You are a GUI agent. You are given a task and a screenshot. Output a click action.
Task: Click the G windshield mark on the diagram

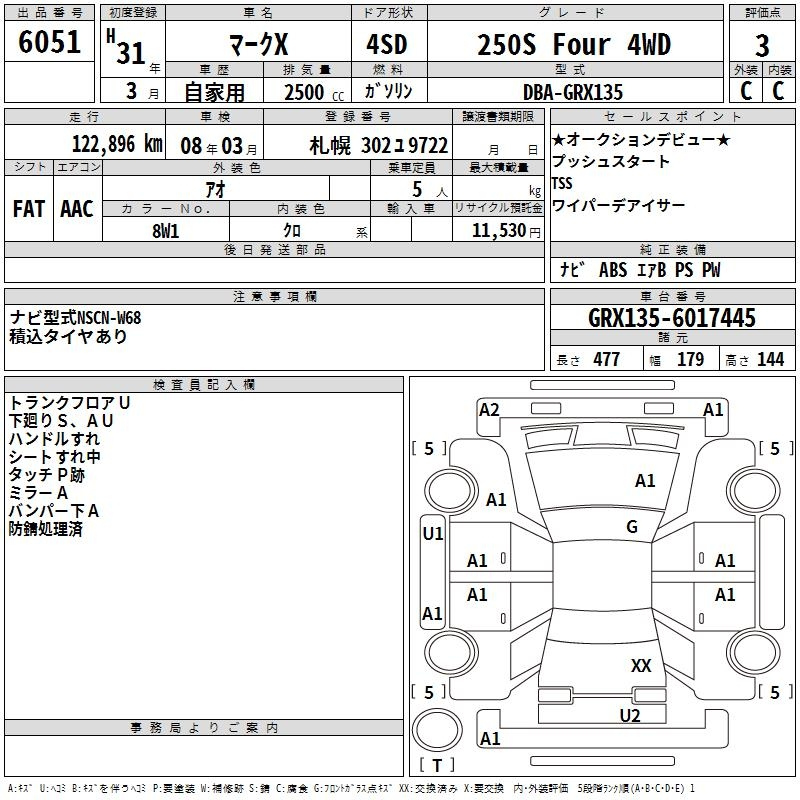point(632,527)
